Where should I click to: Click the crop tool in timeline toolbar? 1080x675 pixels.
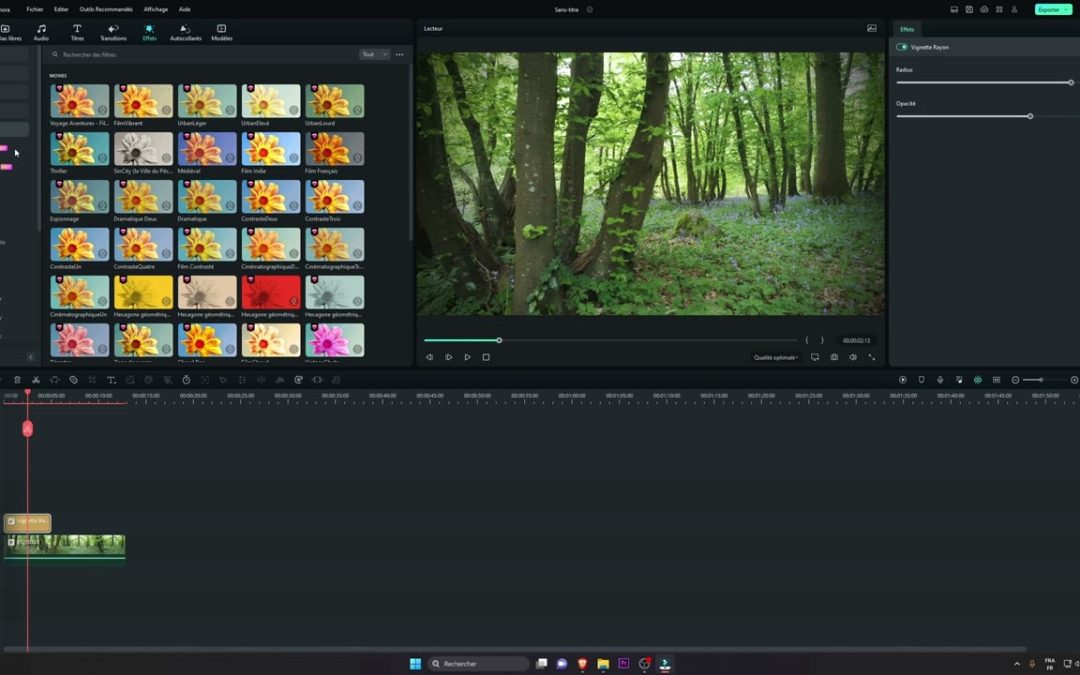pos(92,380)
